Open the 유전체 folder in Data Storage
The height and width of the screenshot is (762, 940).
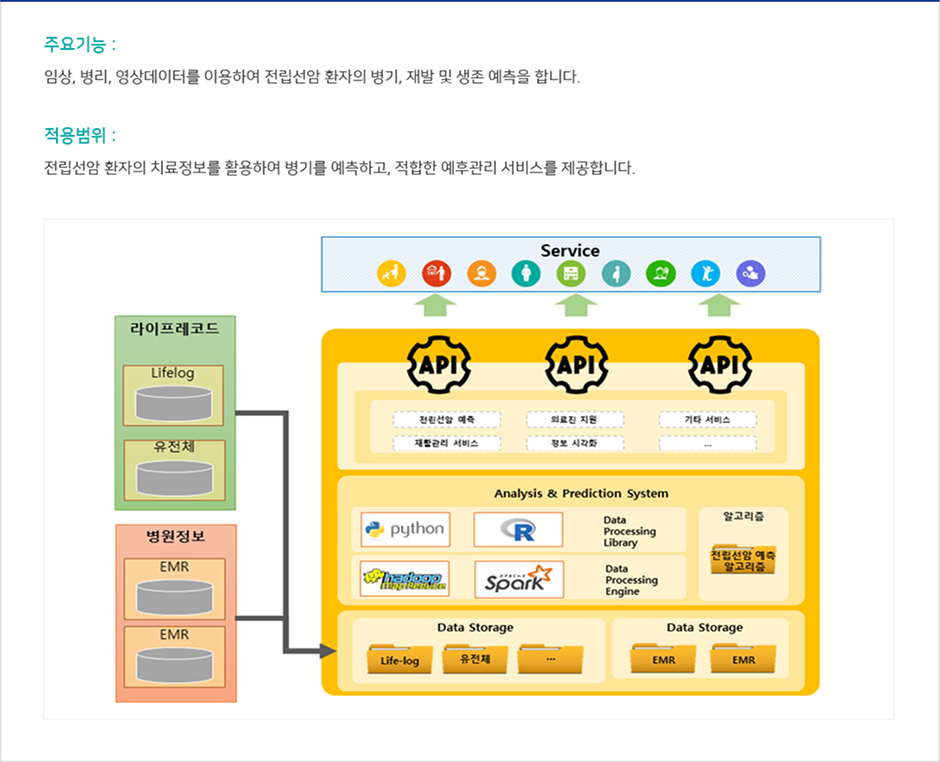475,659
